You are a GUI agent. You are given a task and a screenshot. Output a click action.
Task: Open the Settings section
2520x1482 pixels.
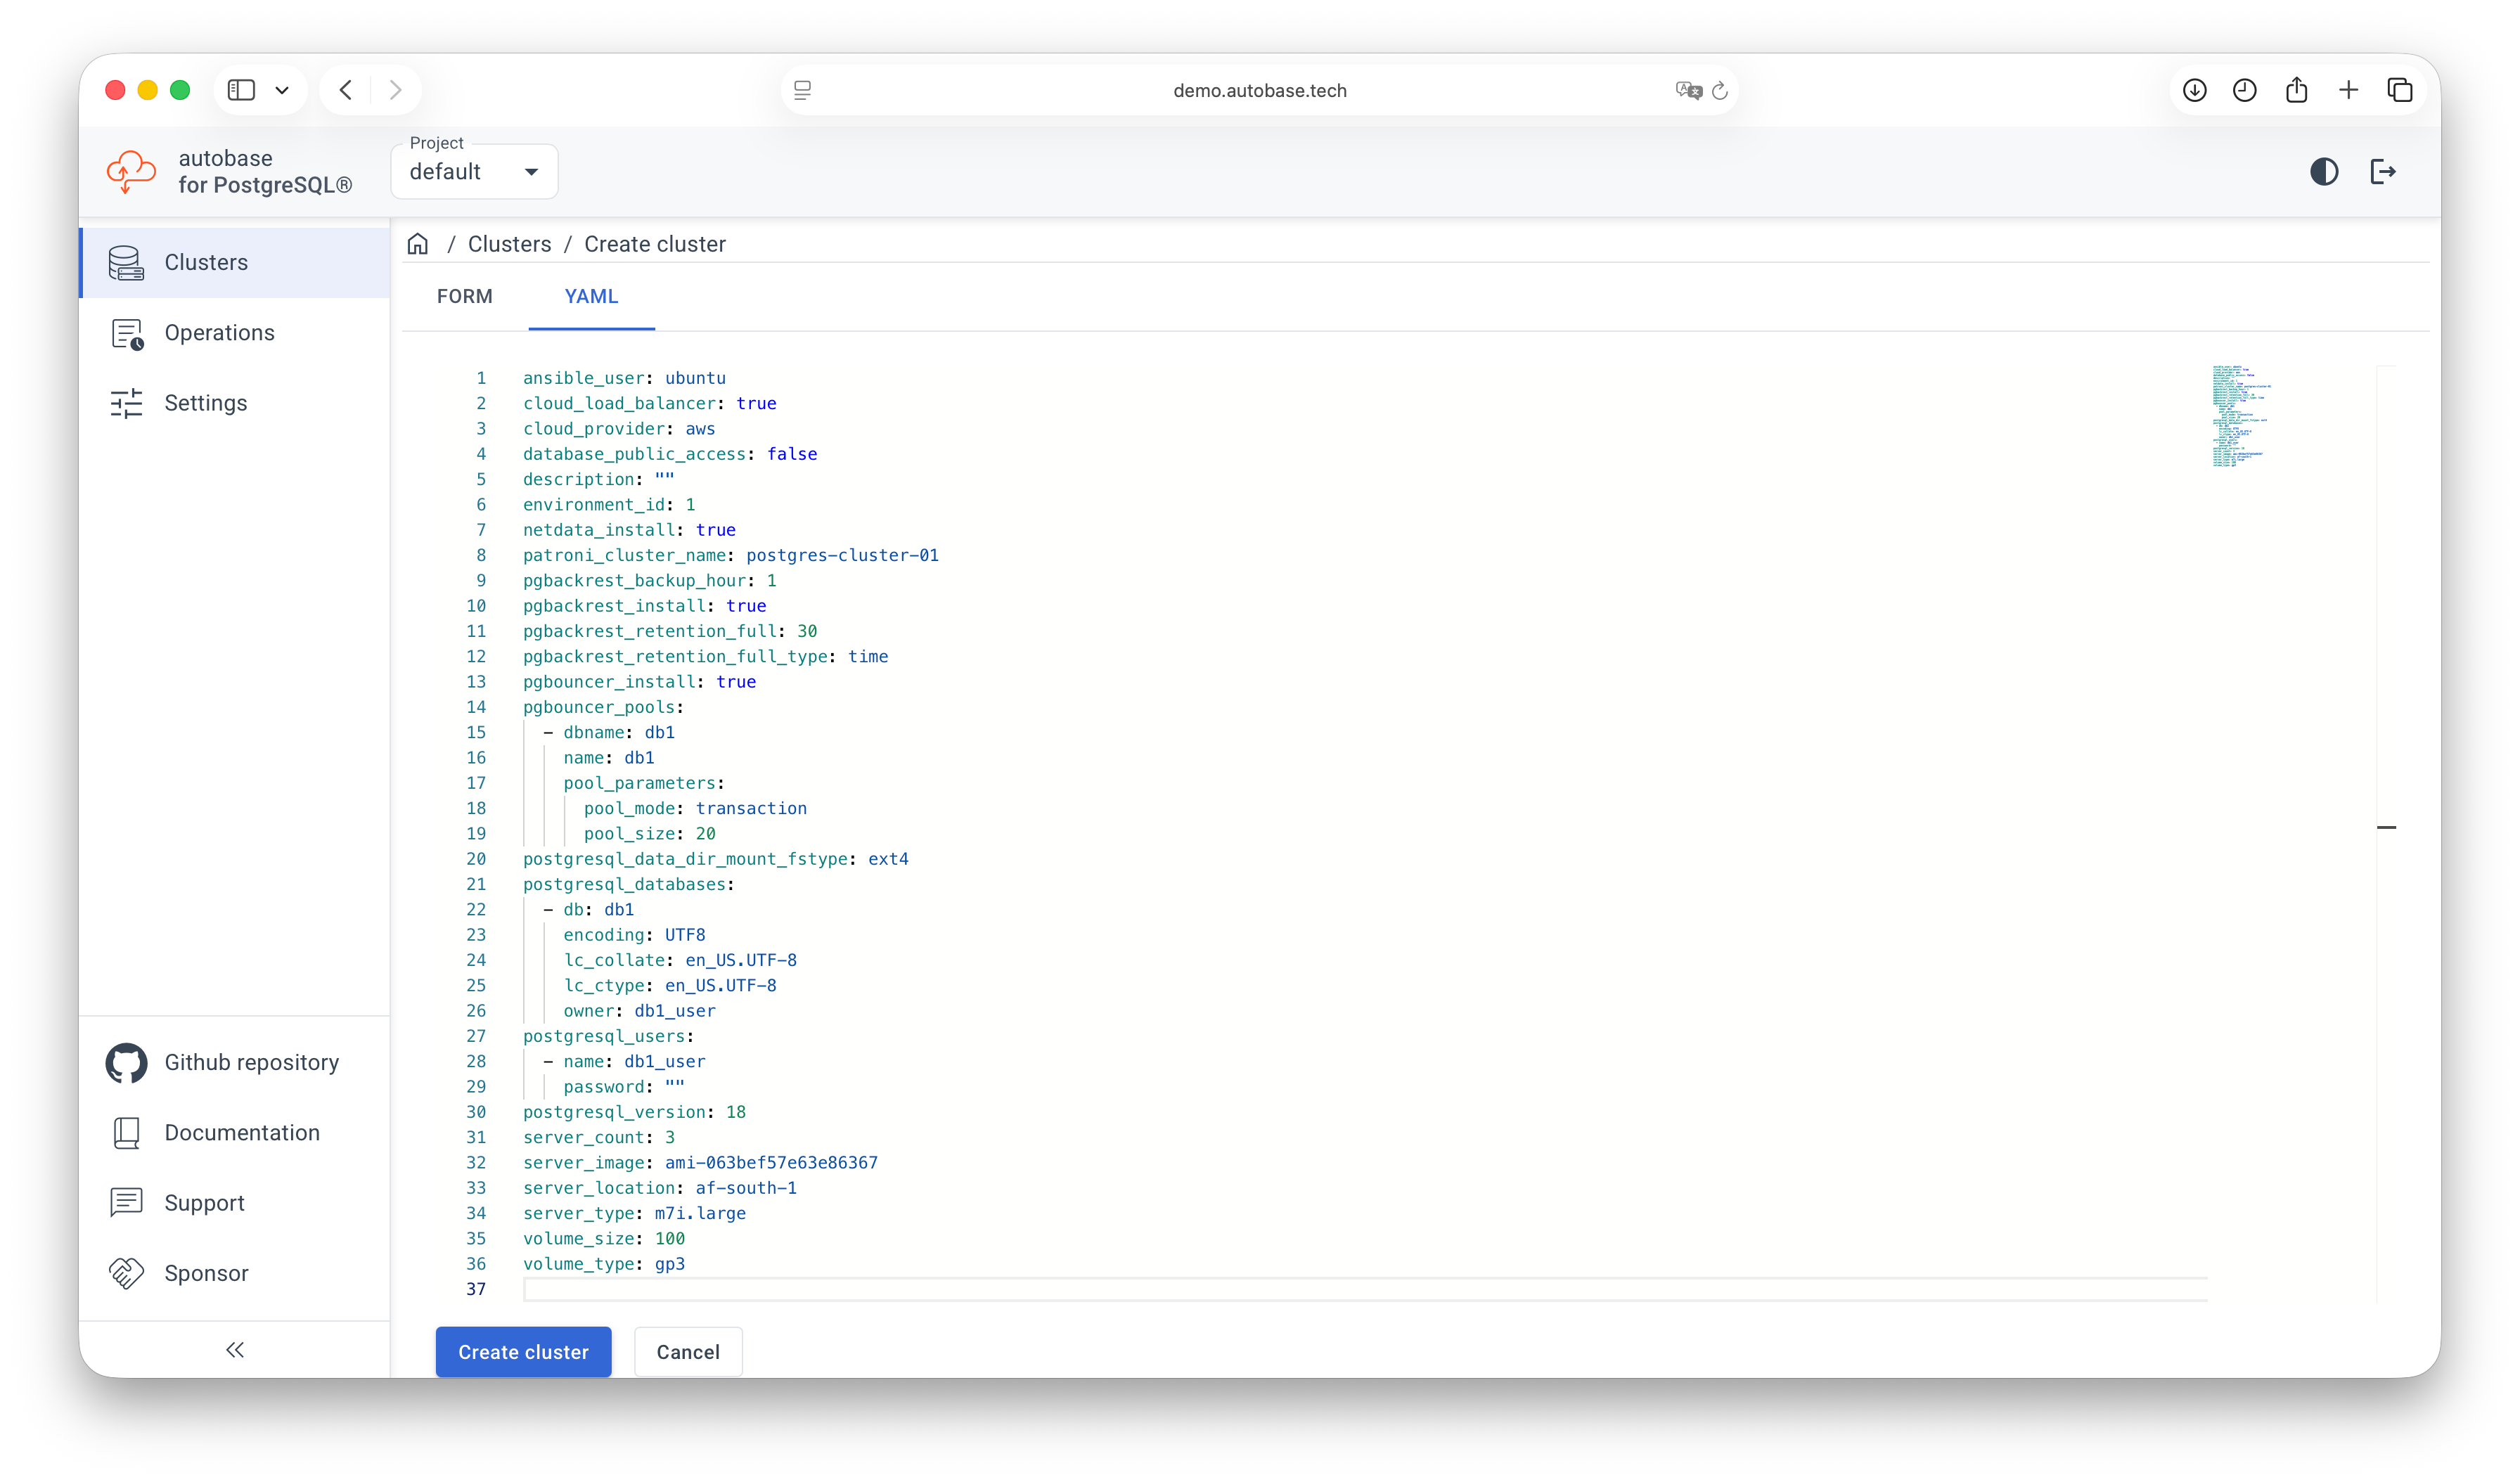click(x=206, y=402)
